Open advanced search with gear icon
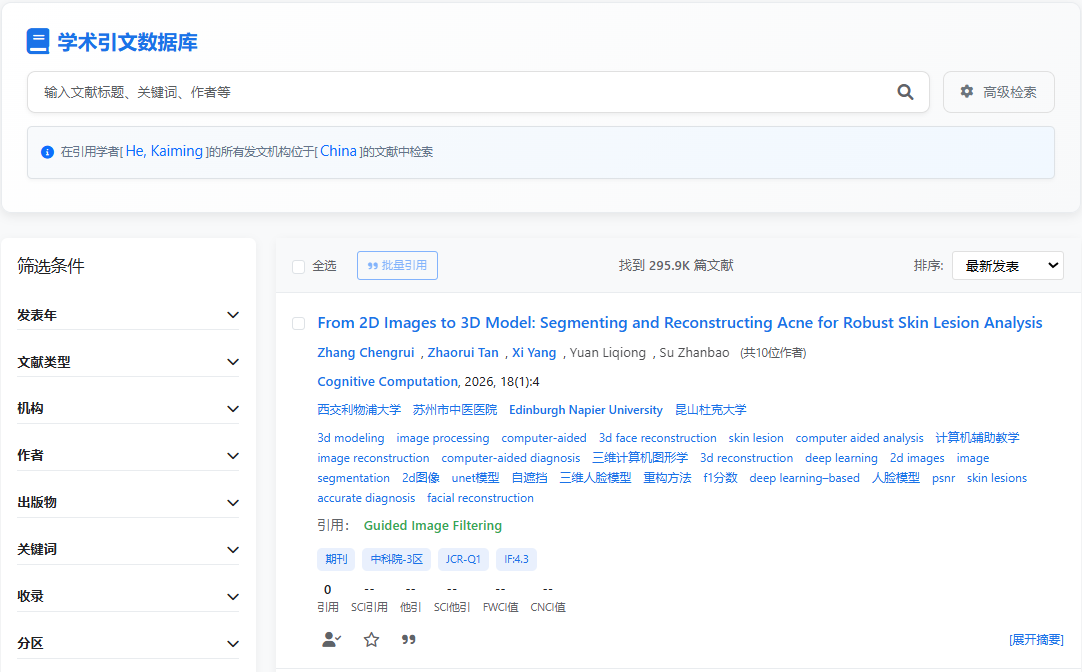This screenshot has width=1082, height=672. coord(996,92)
